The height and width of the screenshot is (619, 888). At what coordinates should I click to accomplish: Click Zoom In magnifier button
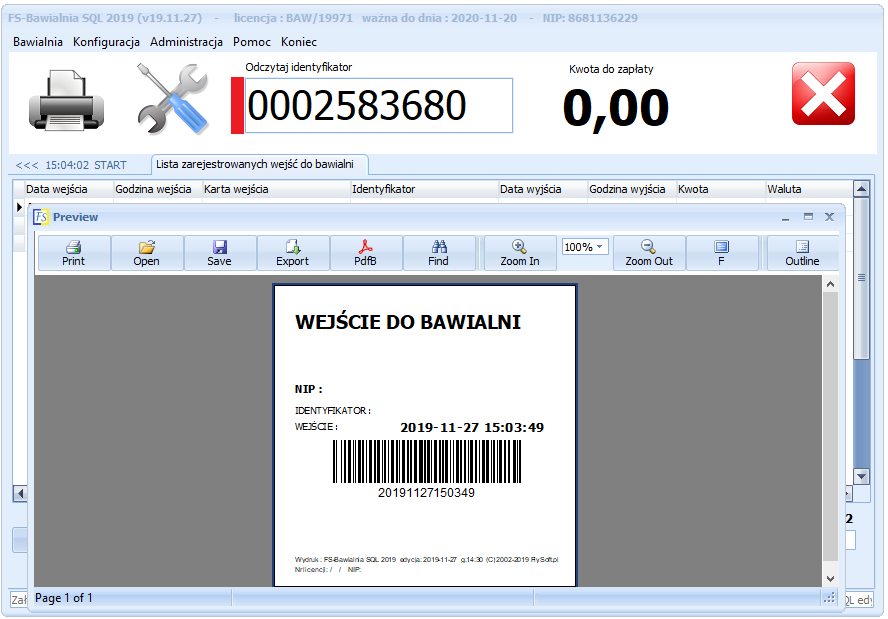(520, 253)
